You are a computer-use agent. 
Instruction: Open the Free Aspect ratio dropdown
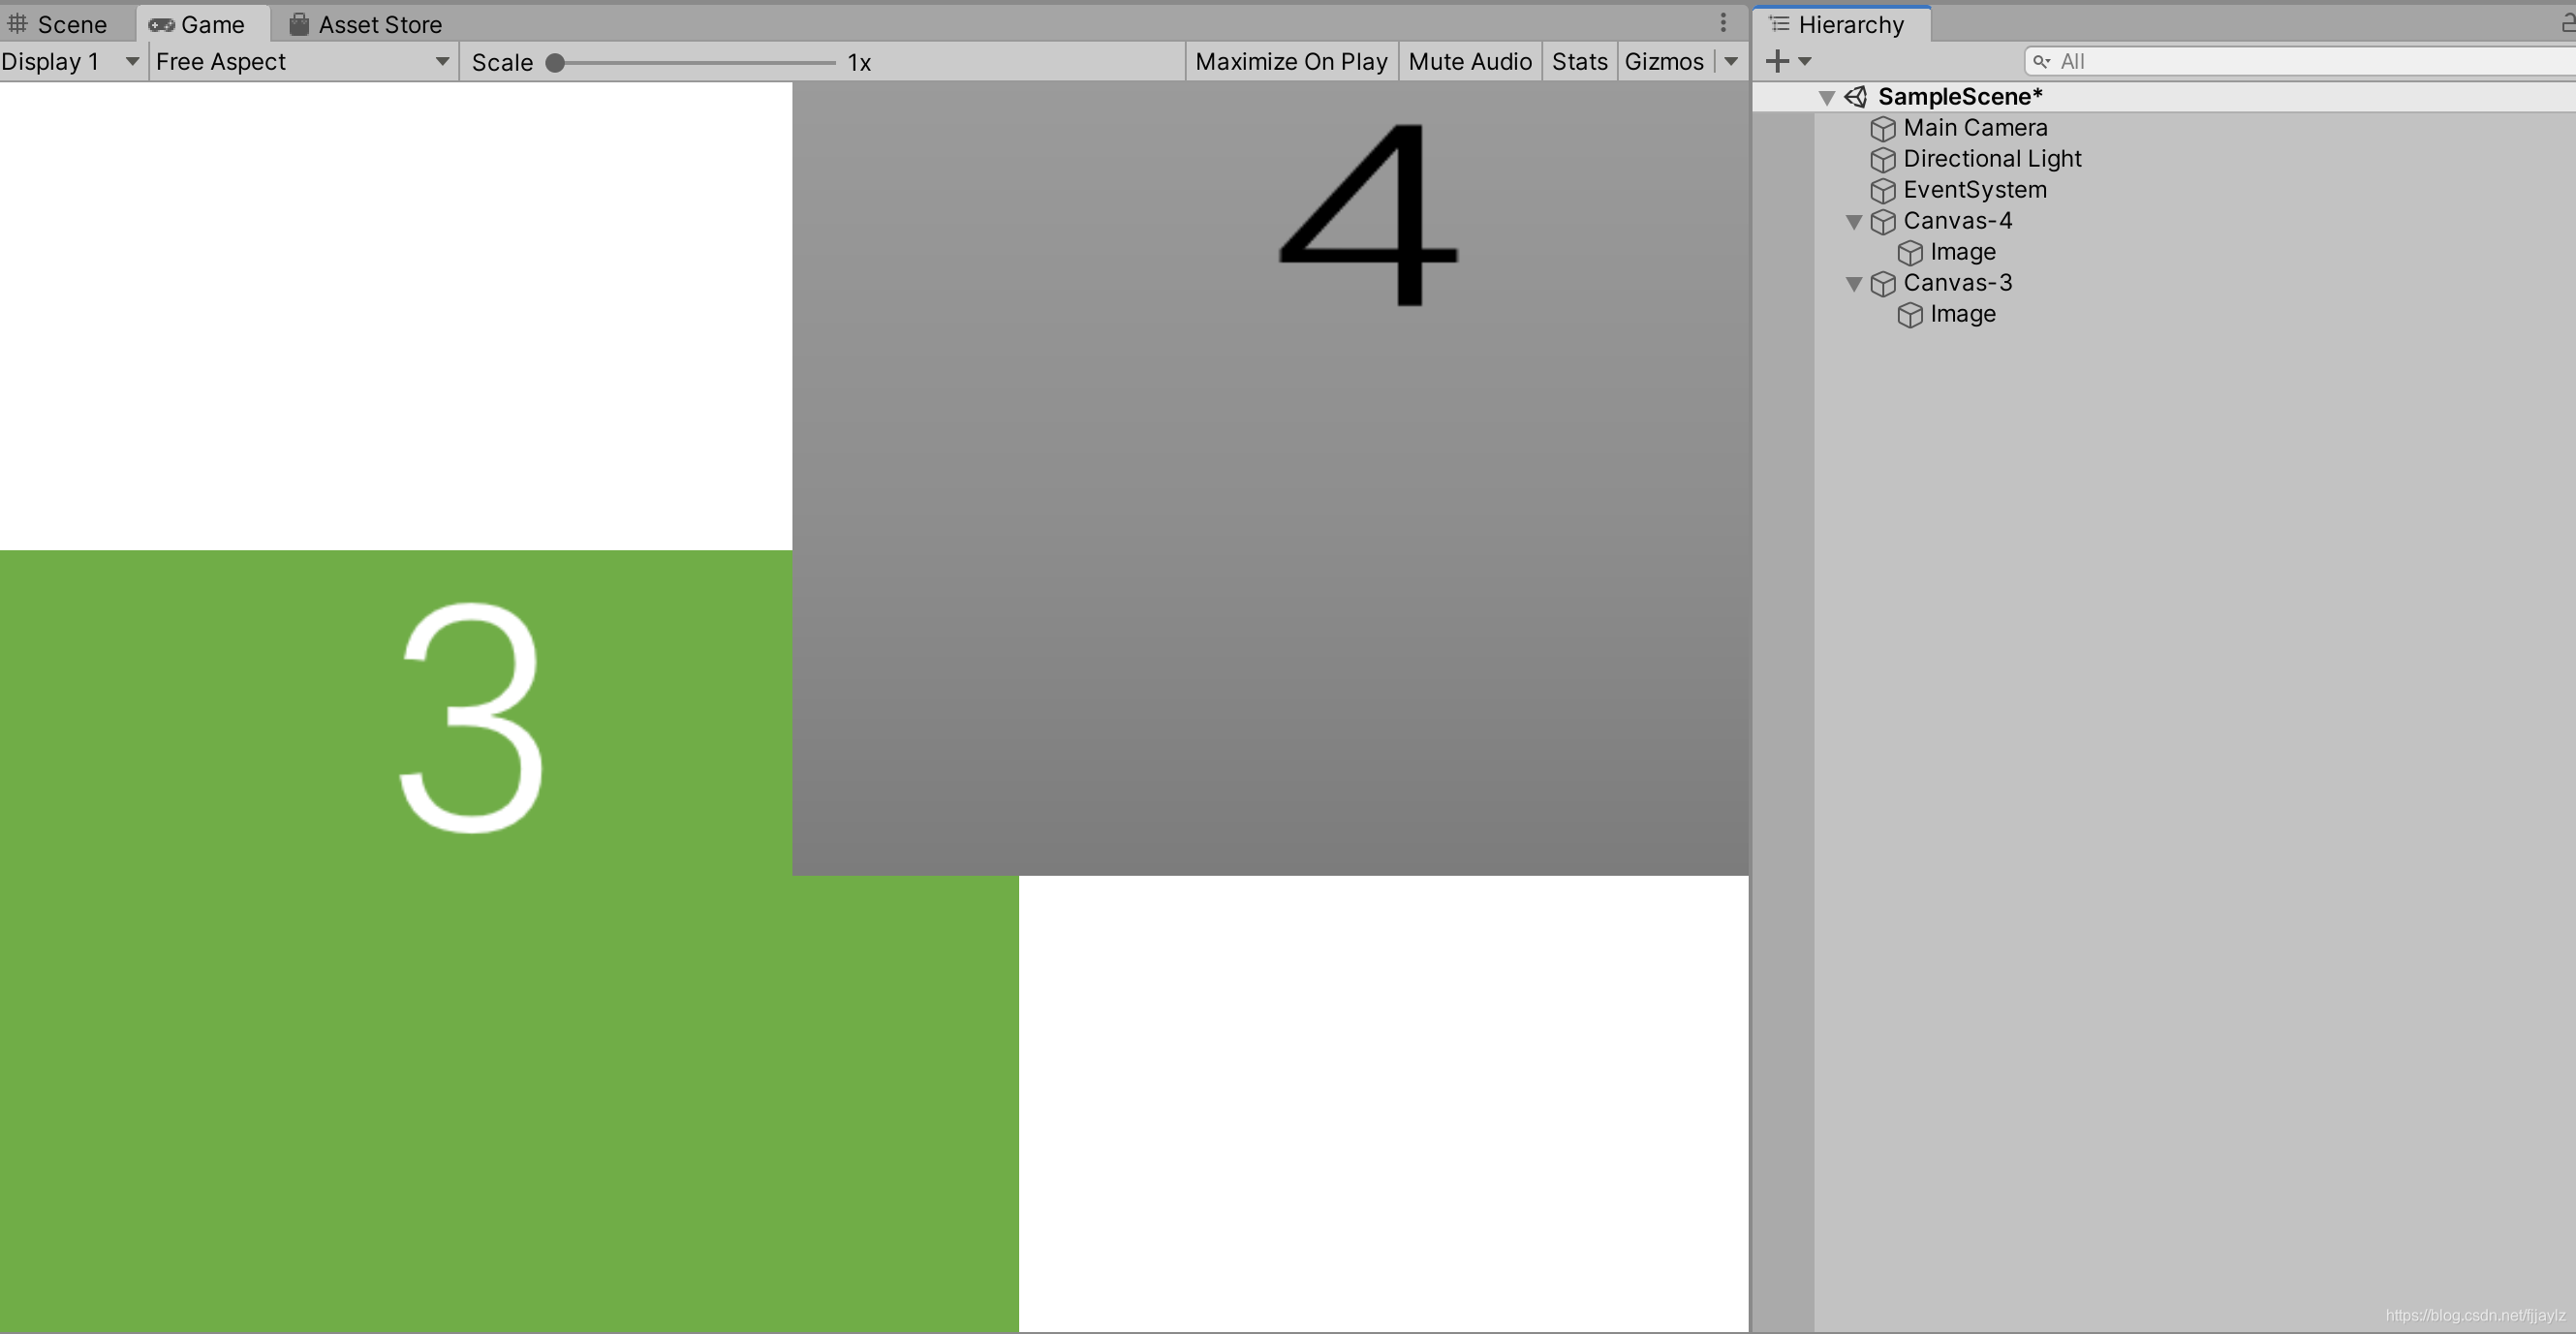[x=302, y=62]
